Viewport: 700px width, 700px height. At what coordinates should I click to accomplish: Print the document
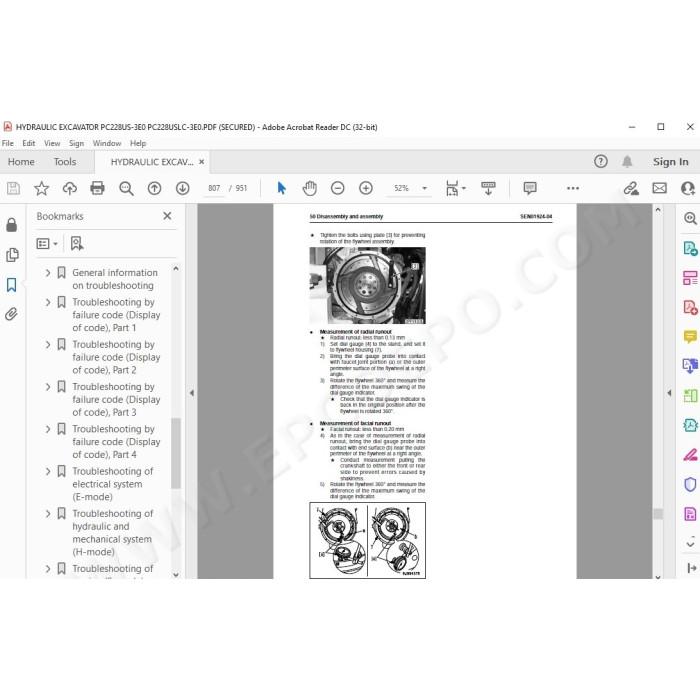97,188
